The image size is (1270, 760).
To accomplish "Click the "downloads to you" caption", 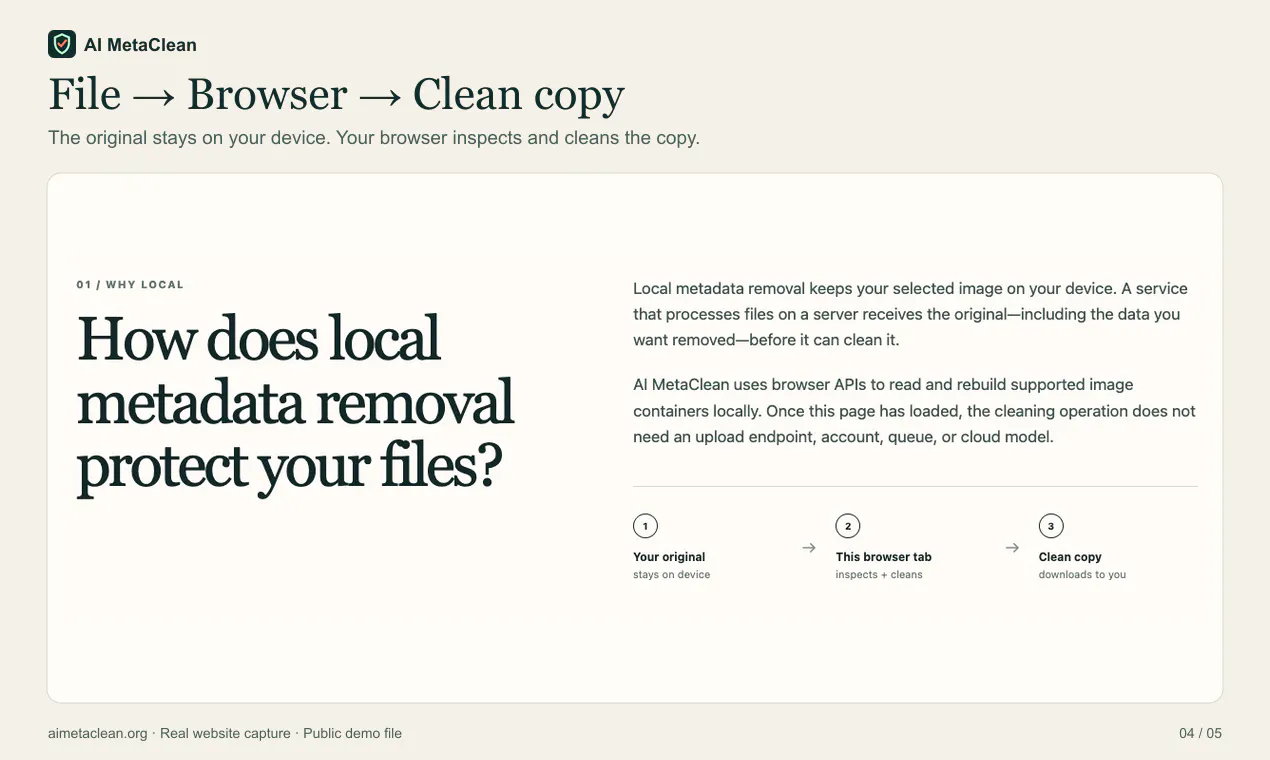I will [x=1082, y=575].
